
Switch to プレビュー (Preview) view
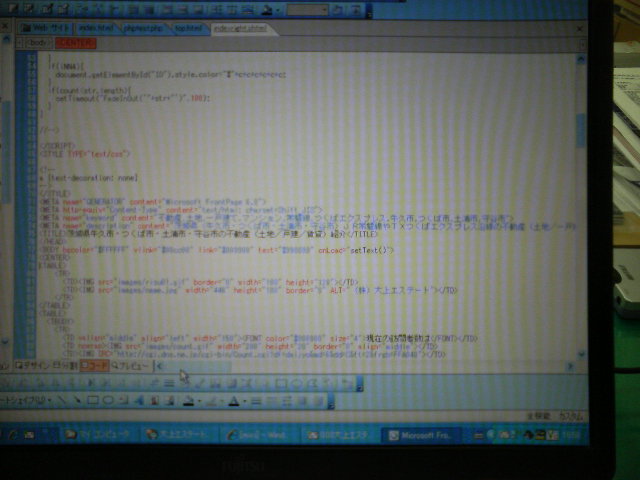130,366
